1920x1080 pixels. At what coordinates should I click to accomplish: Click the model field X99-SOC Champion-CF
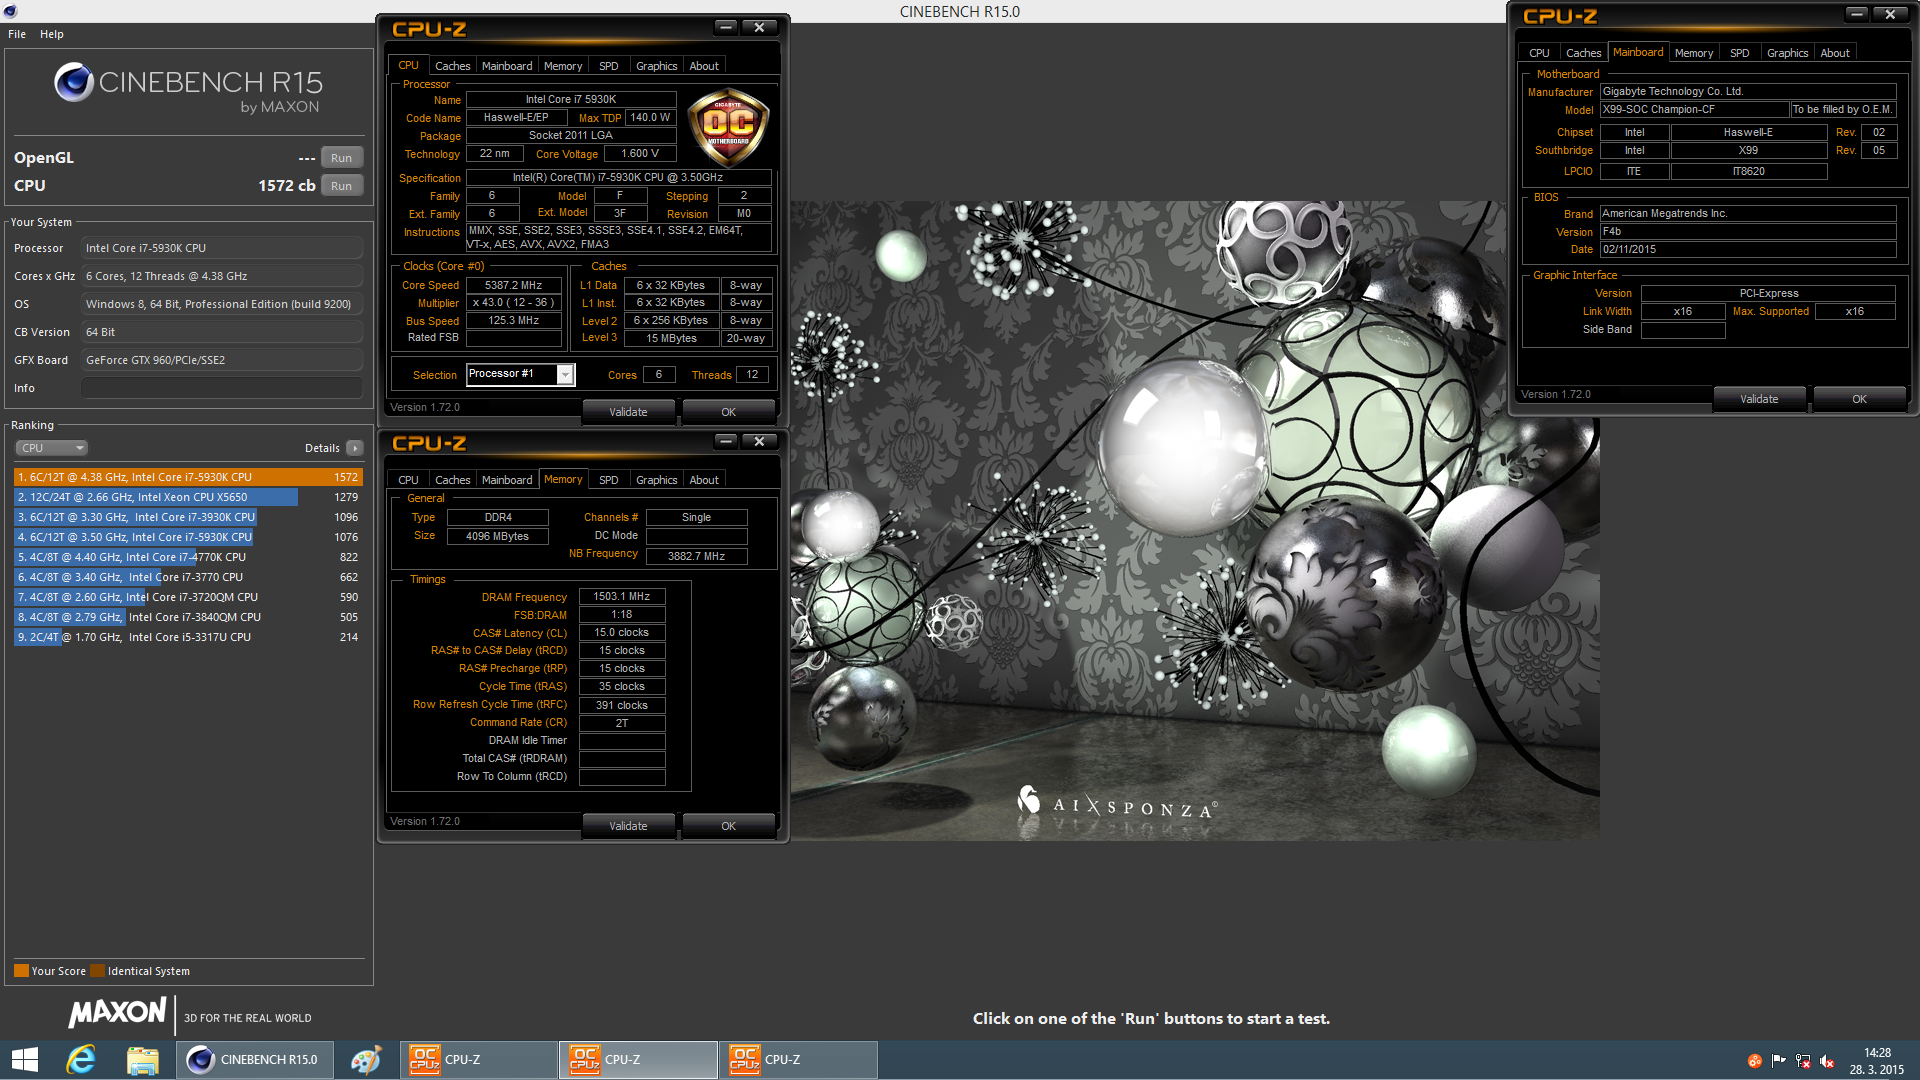click(x=1693, y=110)
